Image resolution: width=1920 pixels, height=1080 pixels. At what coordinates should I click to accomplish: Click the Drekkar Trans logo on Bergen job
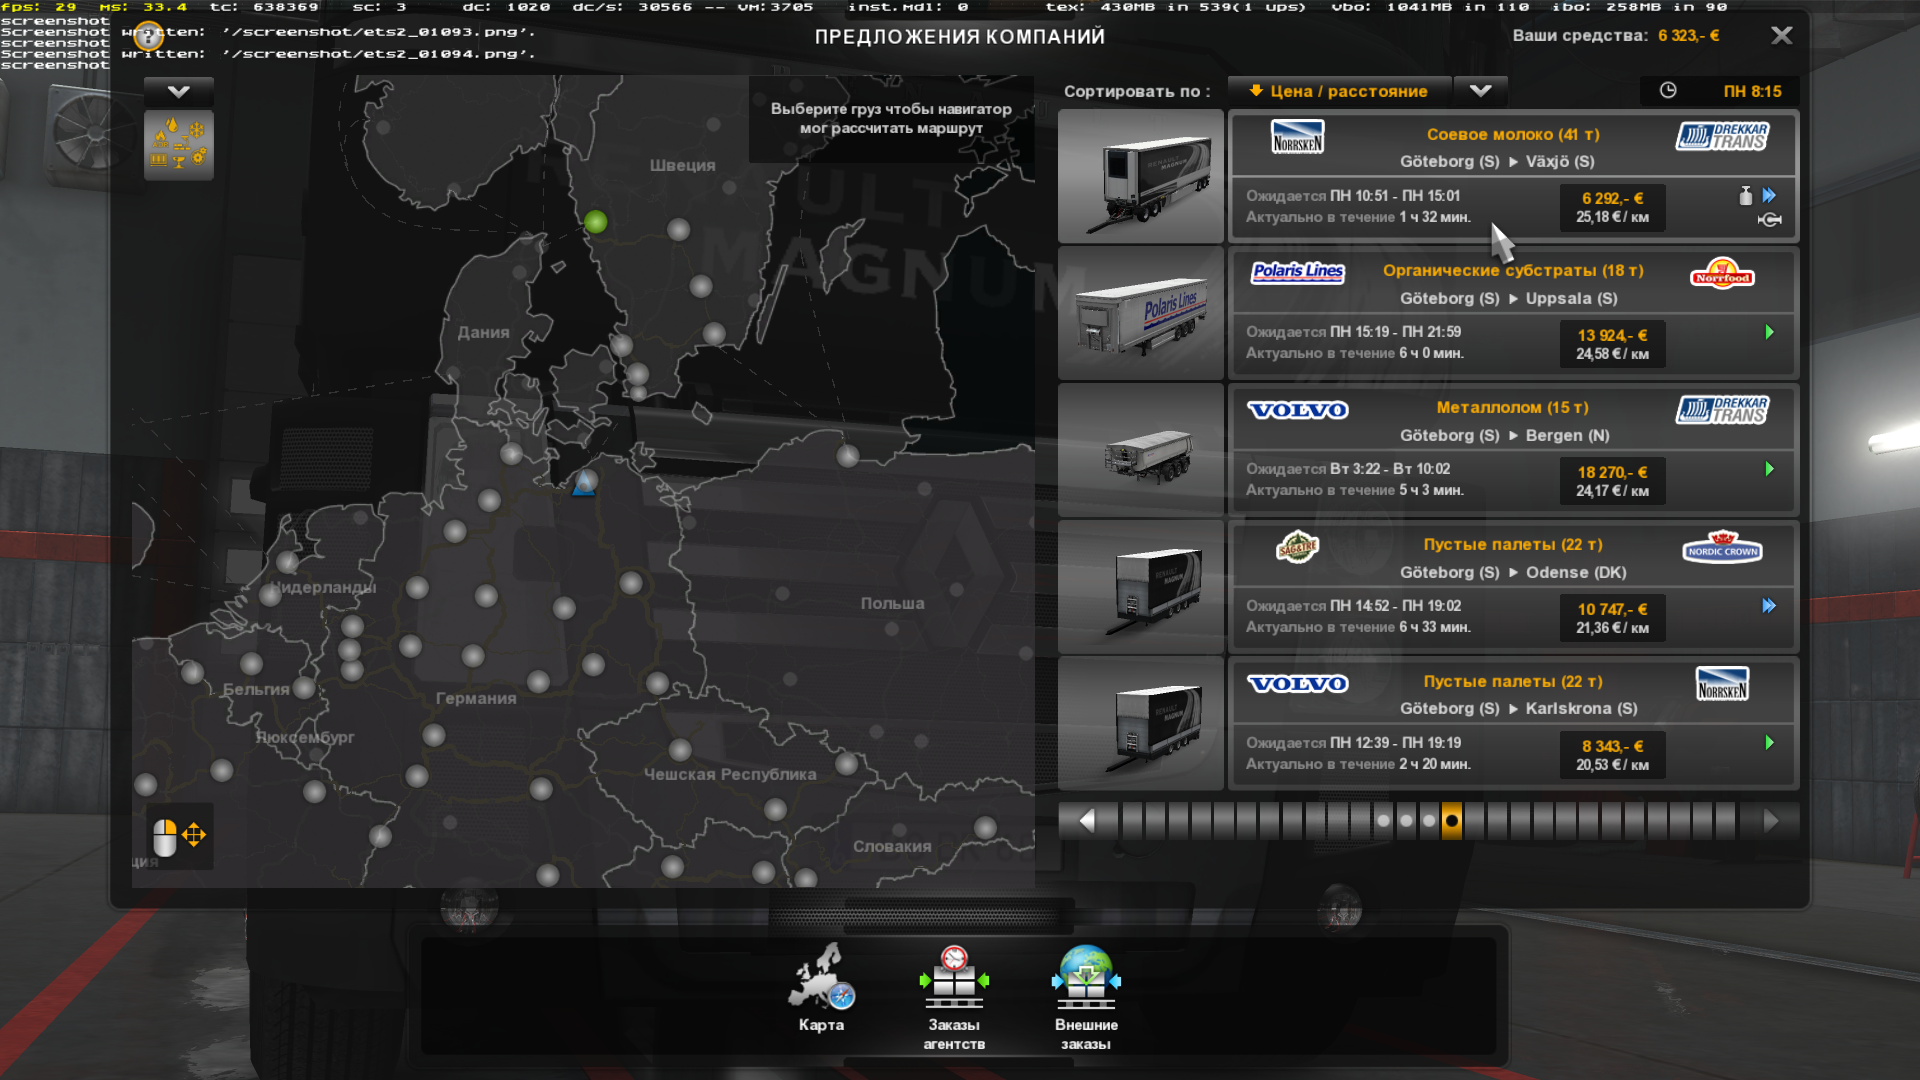[1722, 410]
